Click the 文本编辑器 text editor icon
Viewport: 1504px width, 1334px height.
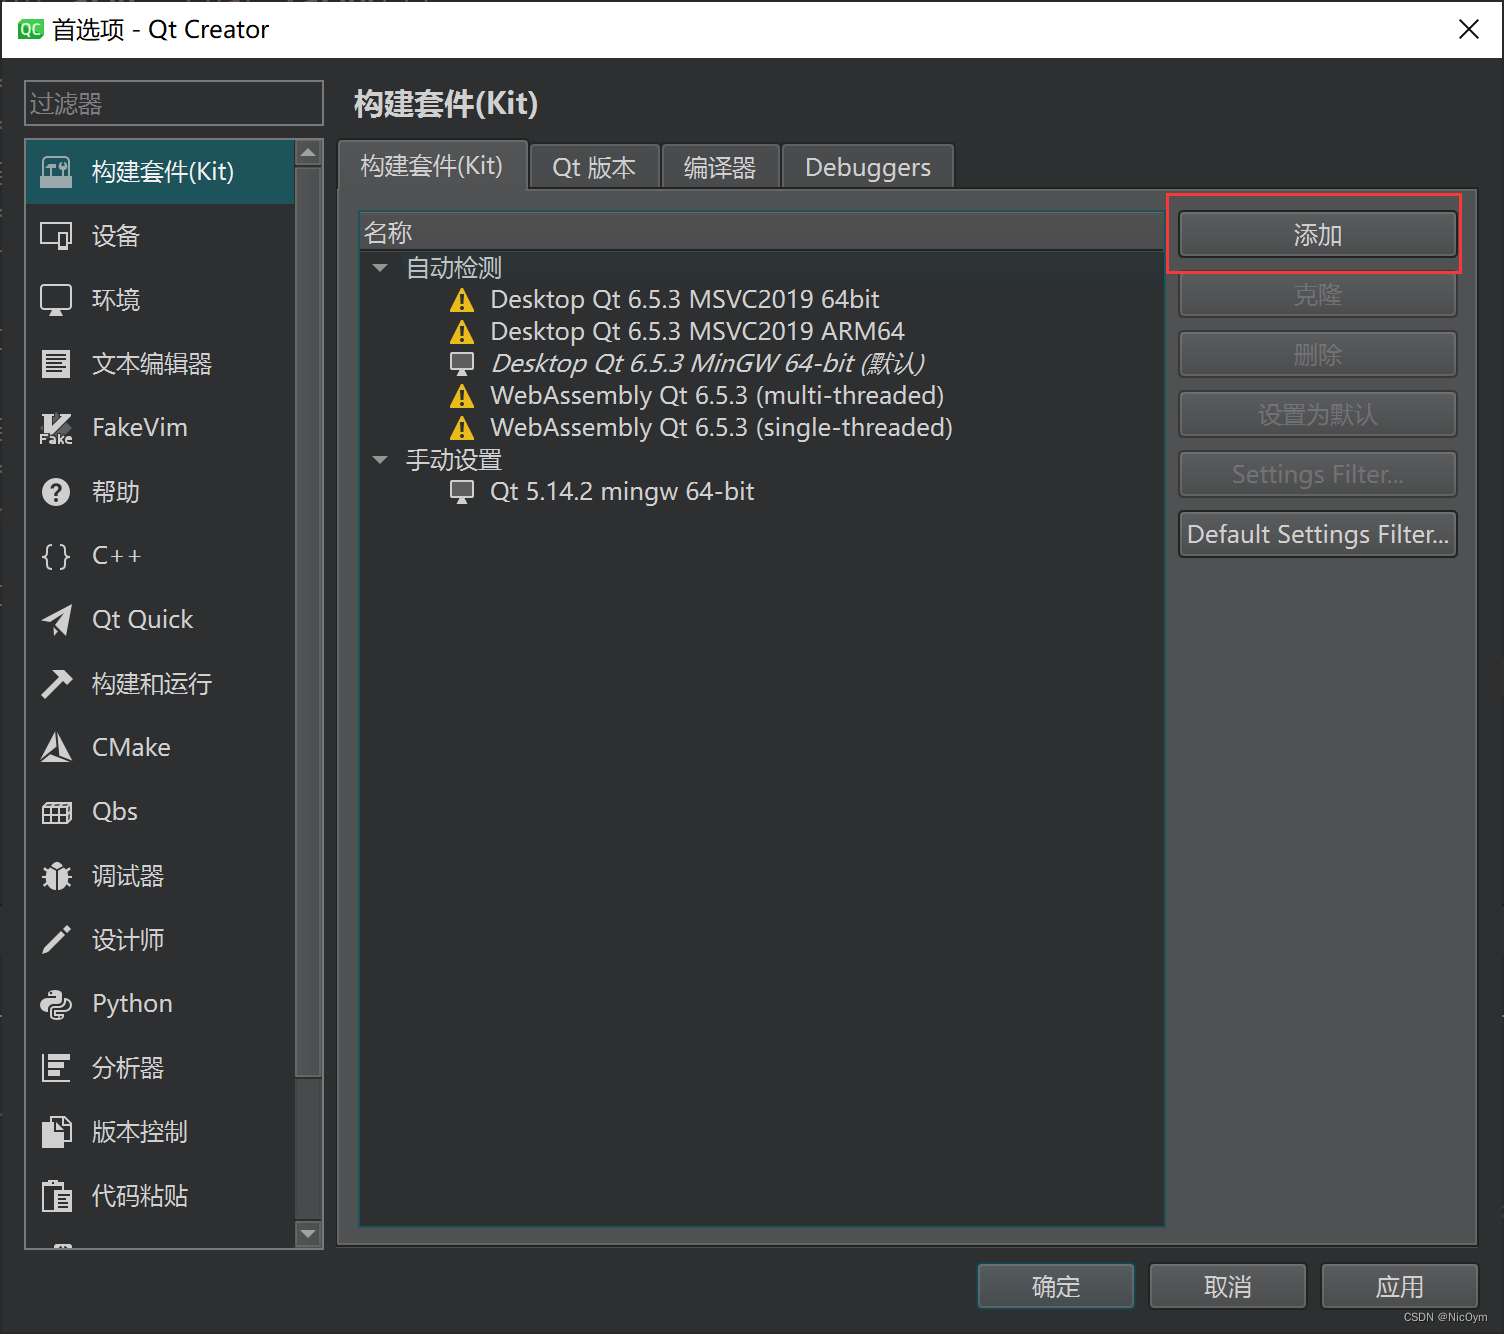[56, 364]
